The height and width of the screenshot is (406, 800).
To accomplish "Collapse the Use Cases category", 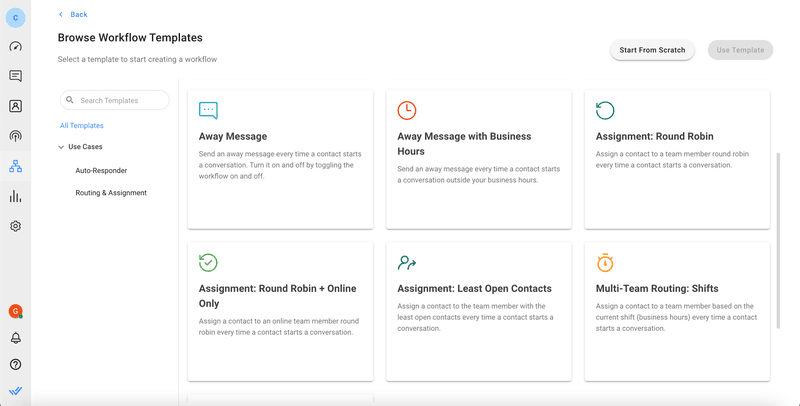I will 61,147.
